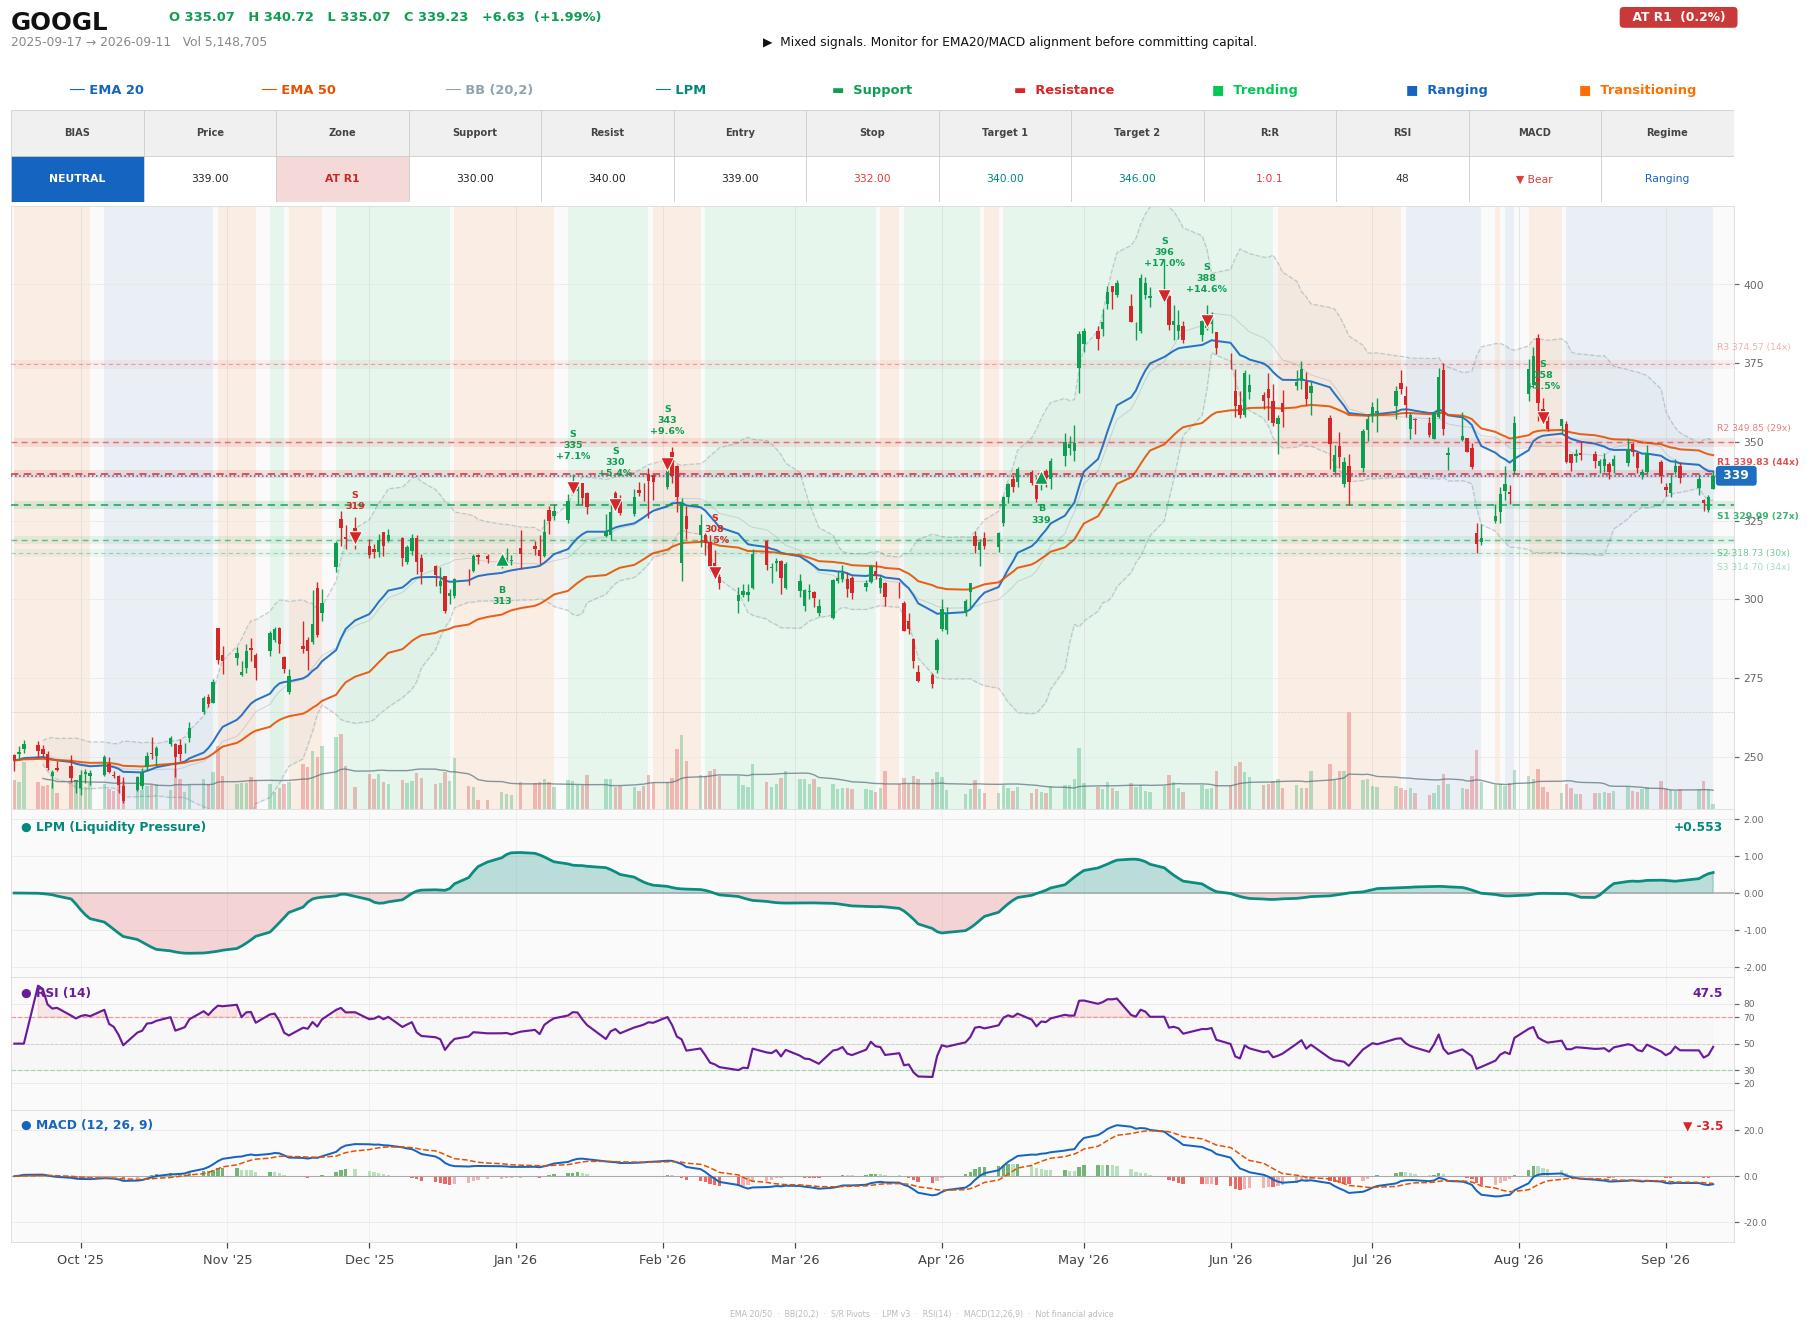Click the R:R value 1:0.1
This screenshot has width=1810, height=1330.
click(1270, 179)
